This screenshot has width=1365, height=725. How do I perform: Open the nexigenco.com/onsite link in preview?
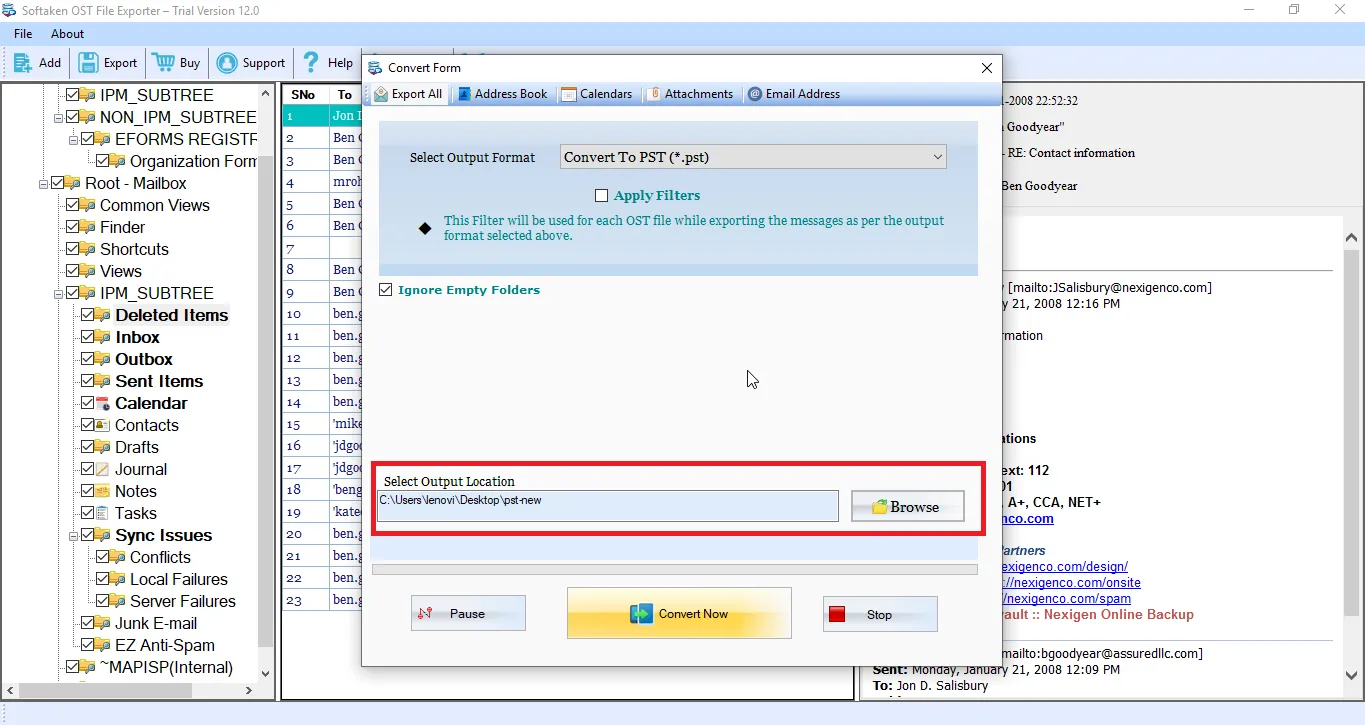[x=1071, y=582]
